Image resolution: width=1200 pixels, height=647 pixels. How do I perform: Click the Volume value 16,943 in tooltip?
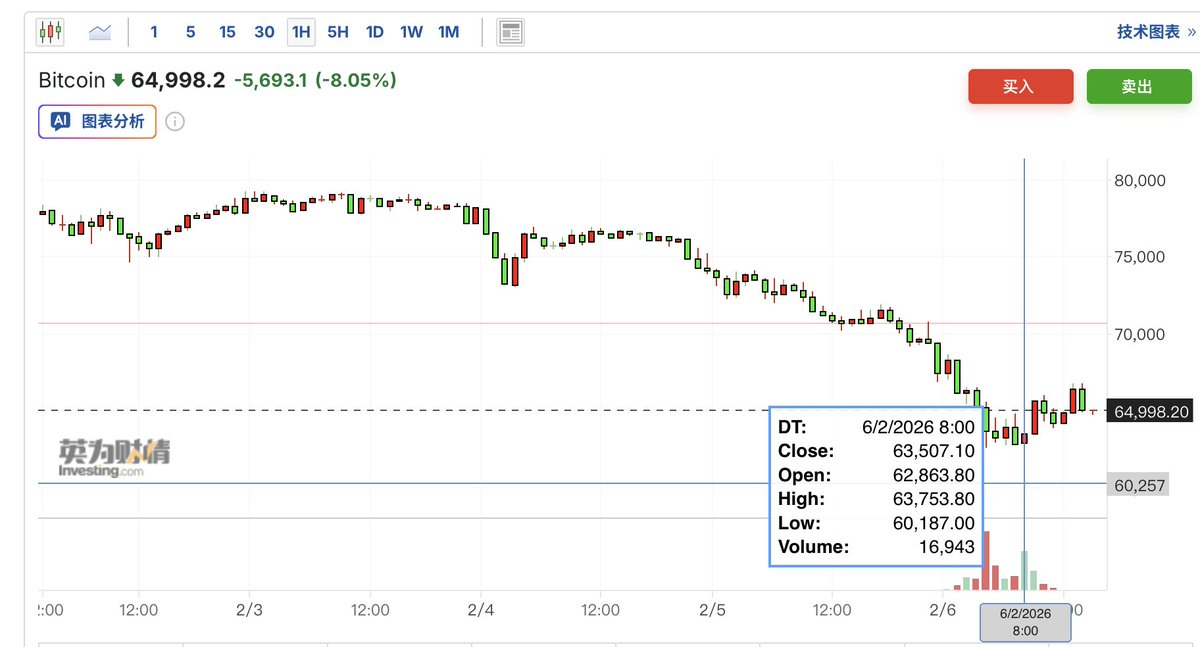point(949,547)
